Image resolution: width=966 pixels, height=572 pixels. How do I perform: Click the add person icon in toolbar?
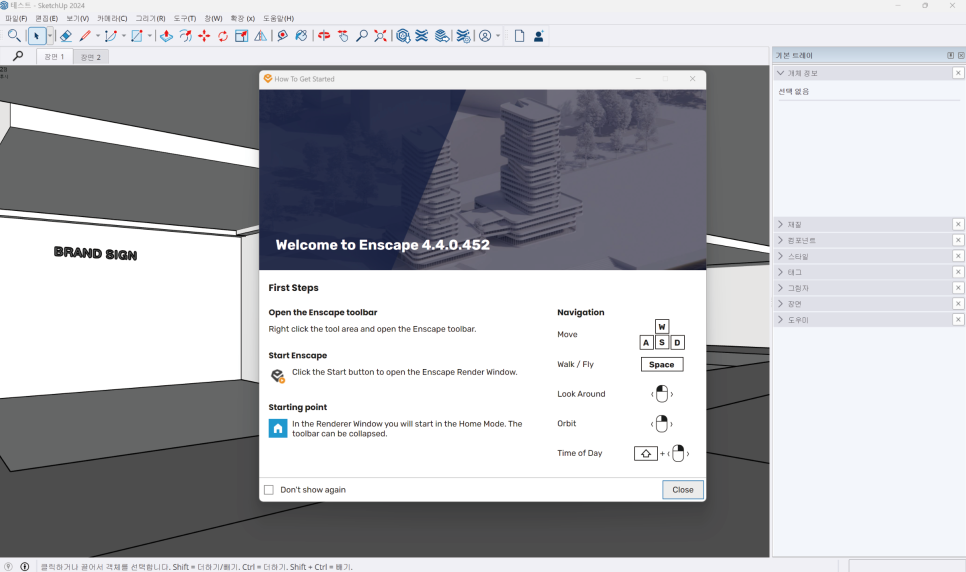[538, 36]
